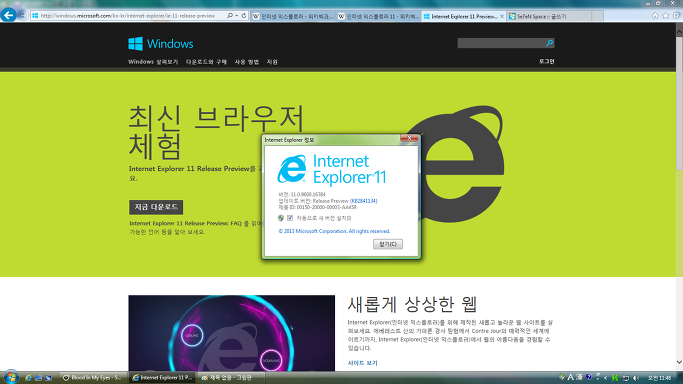Open the network tray icon
The image size is (683, 384).
pyautogui.click(x=626, y=378)
